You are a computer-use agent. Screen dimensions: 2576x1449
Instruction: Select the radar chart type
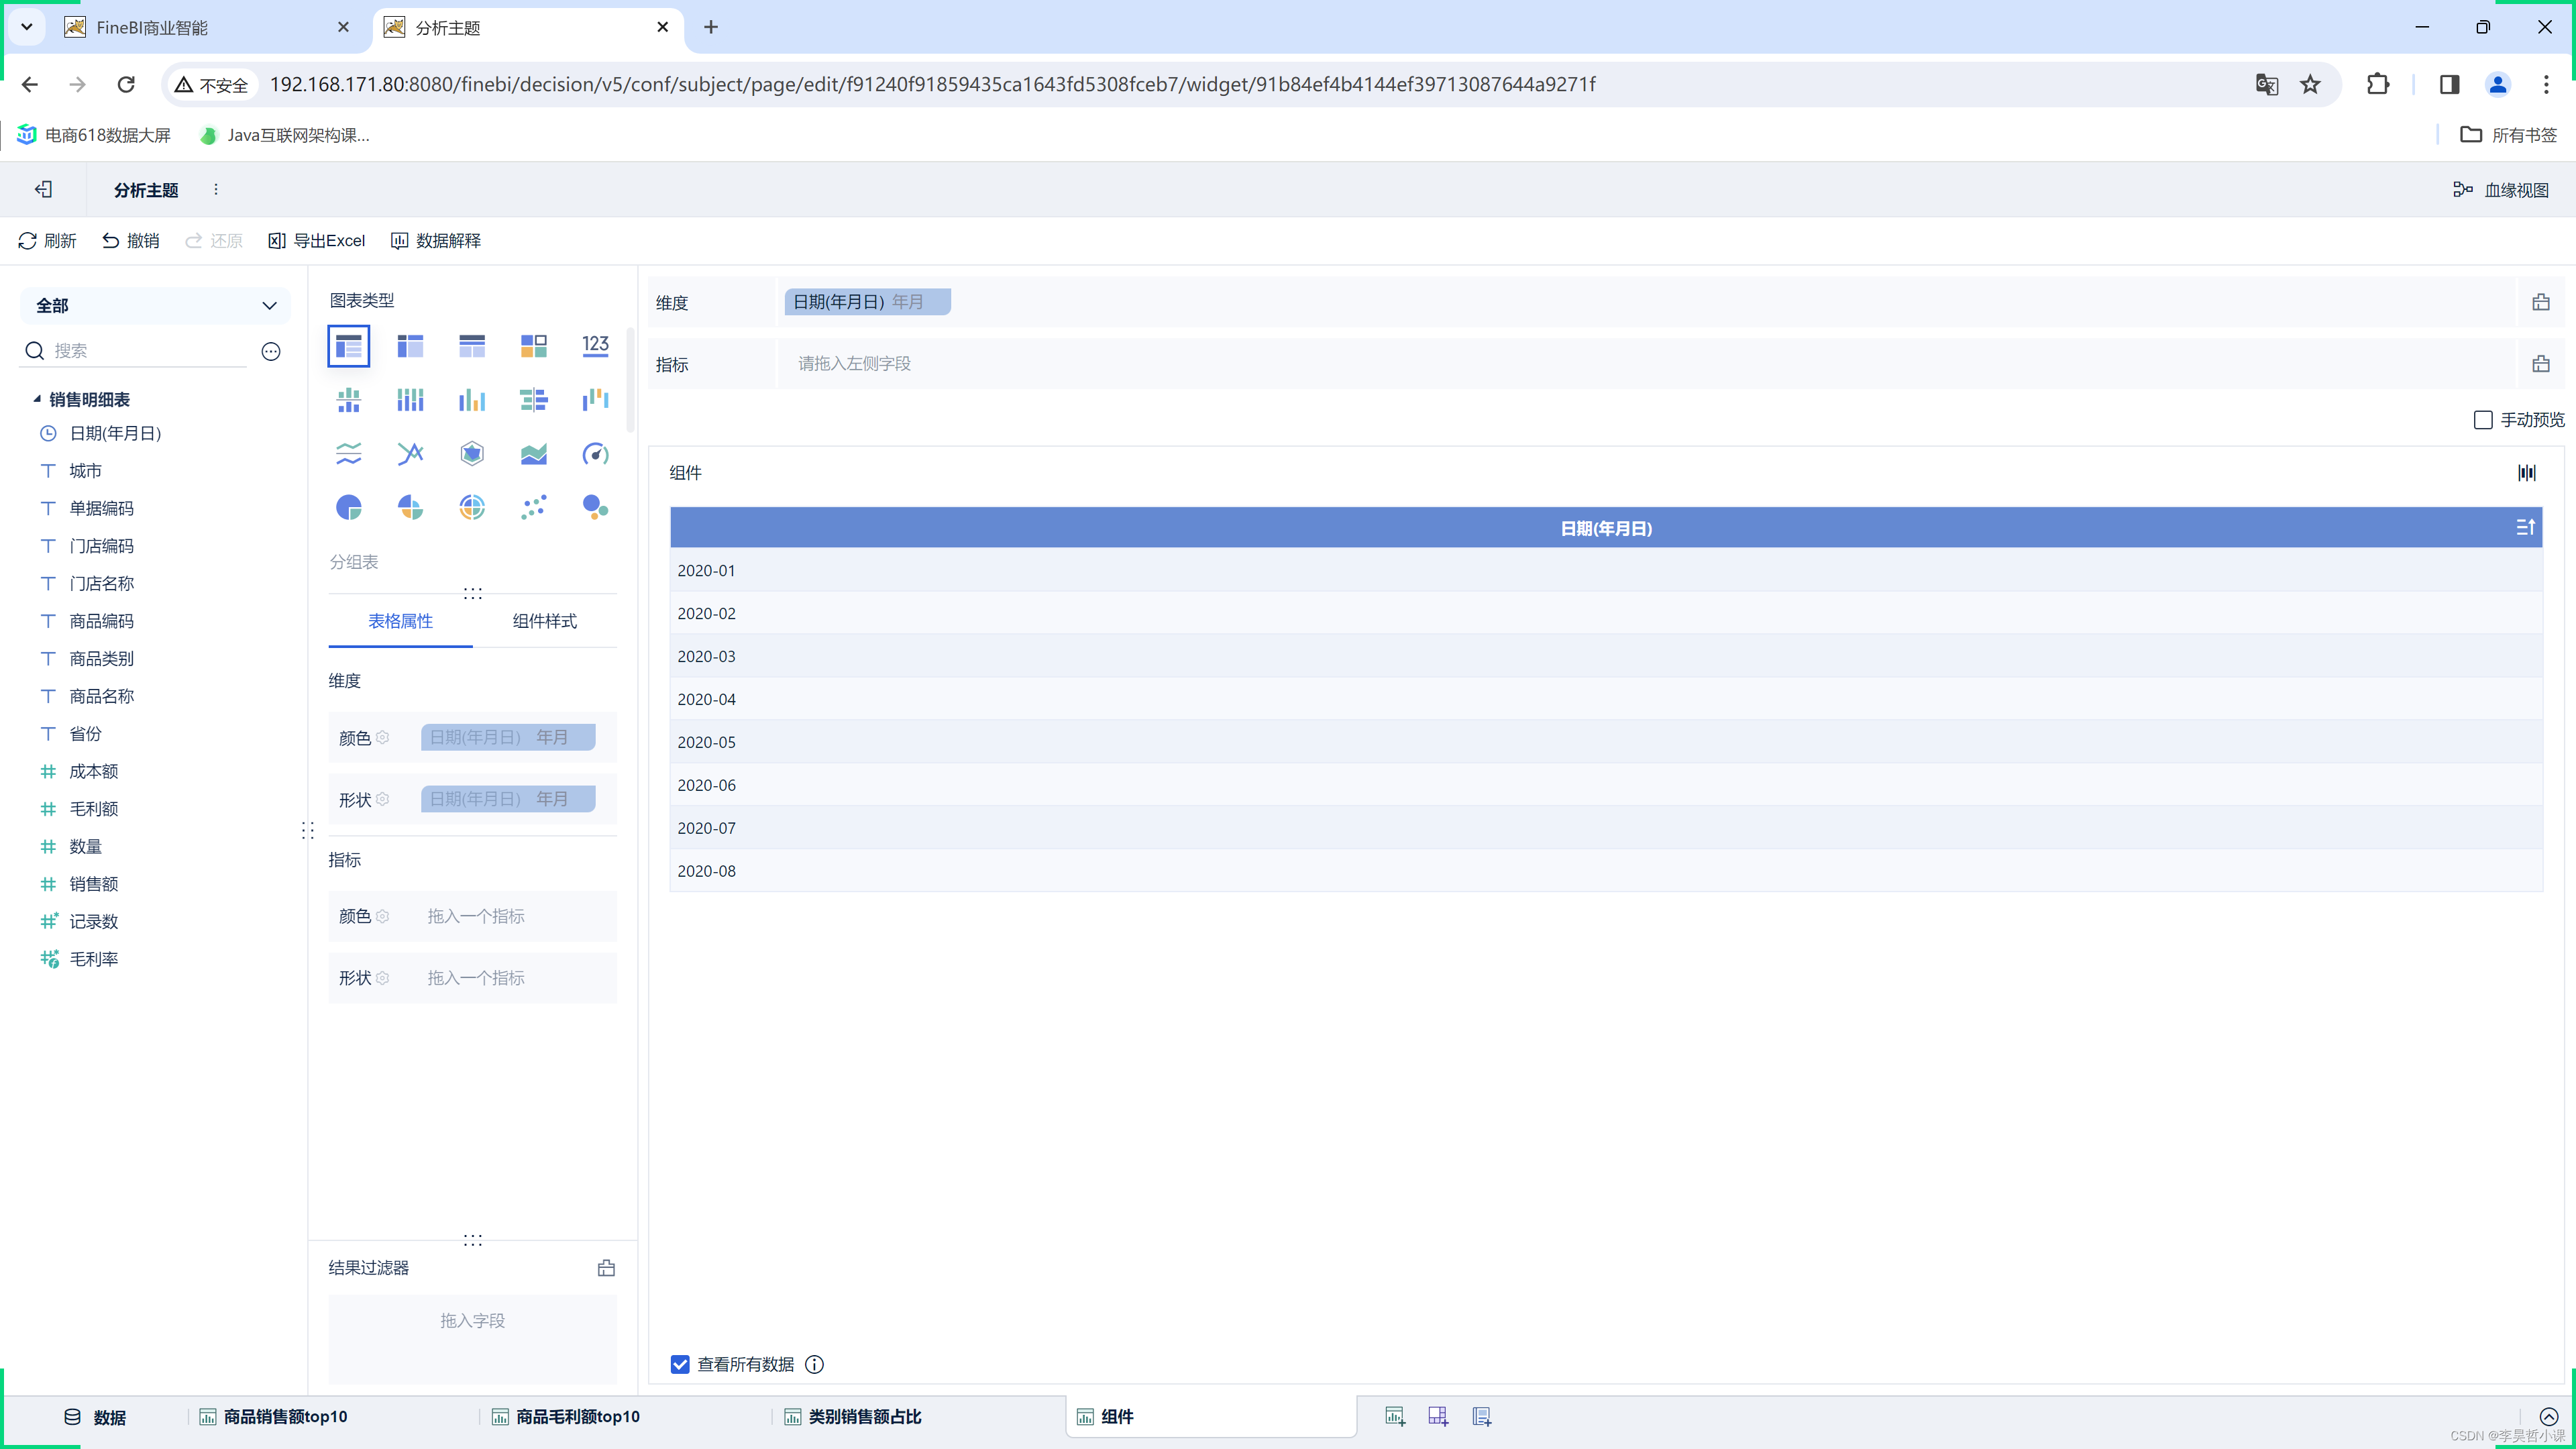pos(472,454)
